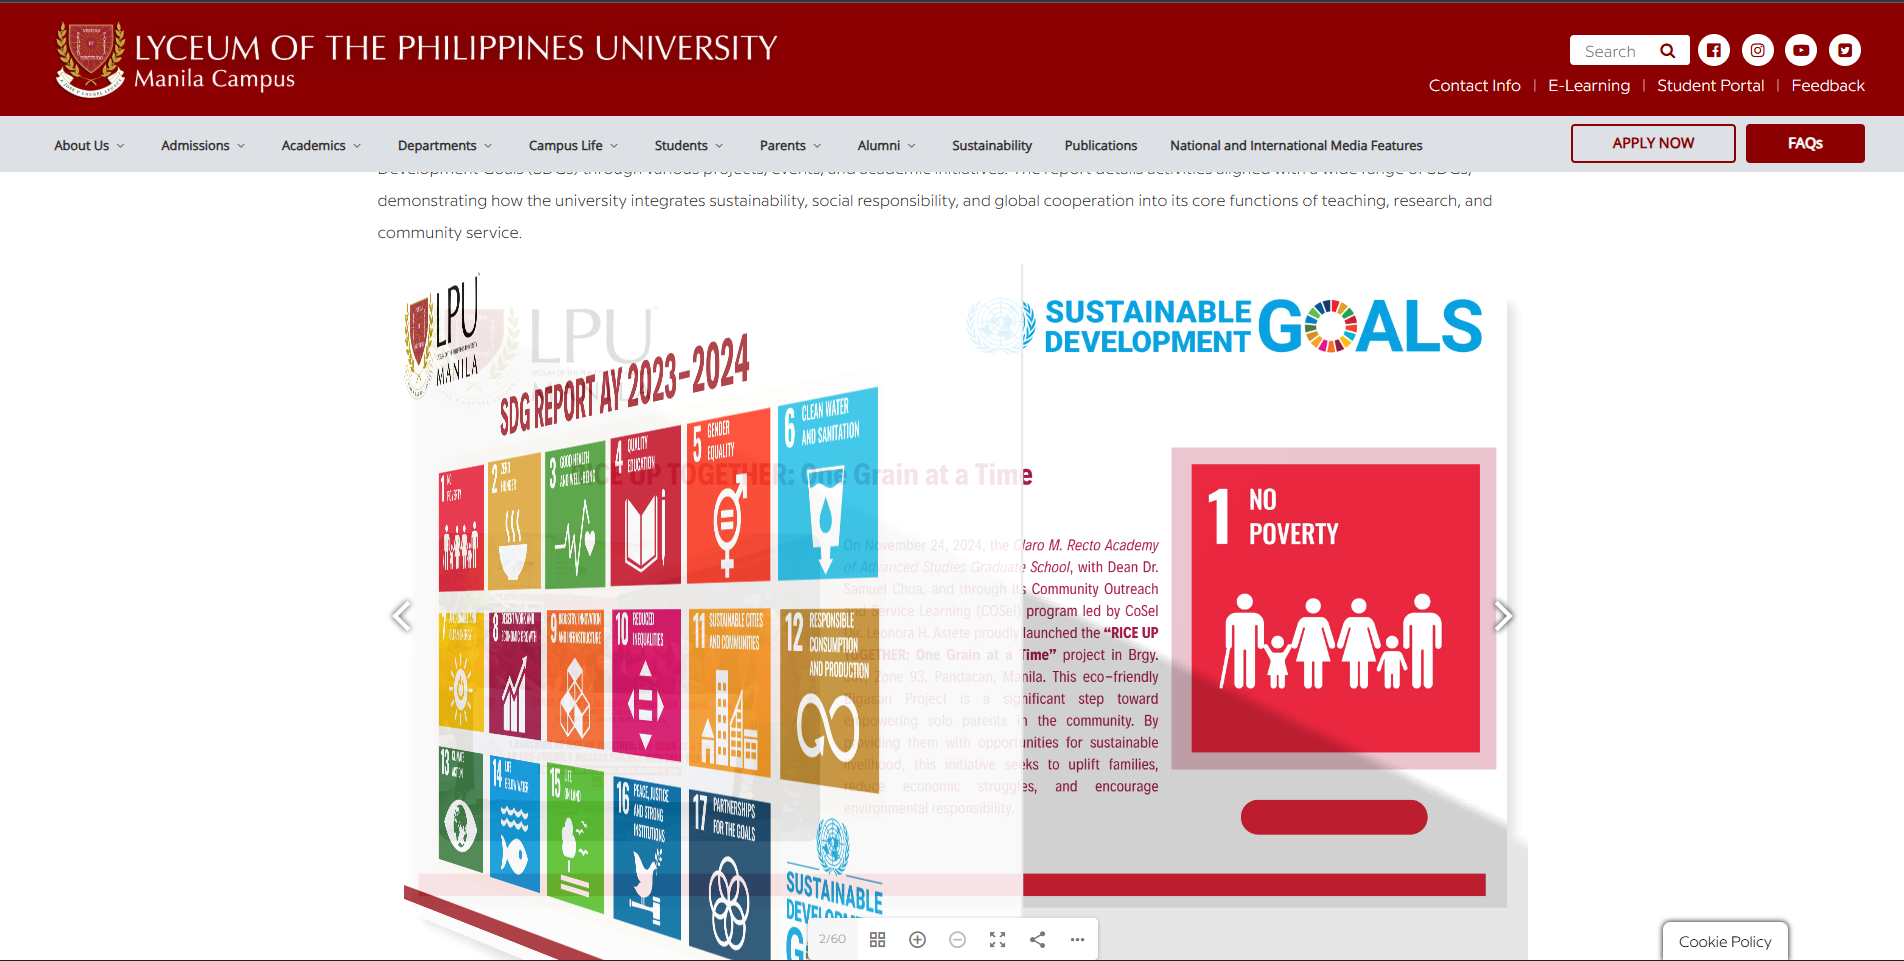Open the Feedback link
Image resolution: width=1904 pixels, height=961 pixels.
point(1828,86)
